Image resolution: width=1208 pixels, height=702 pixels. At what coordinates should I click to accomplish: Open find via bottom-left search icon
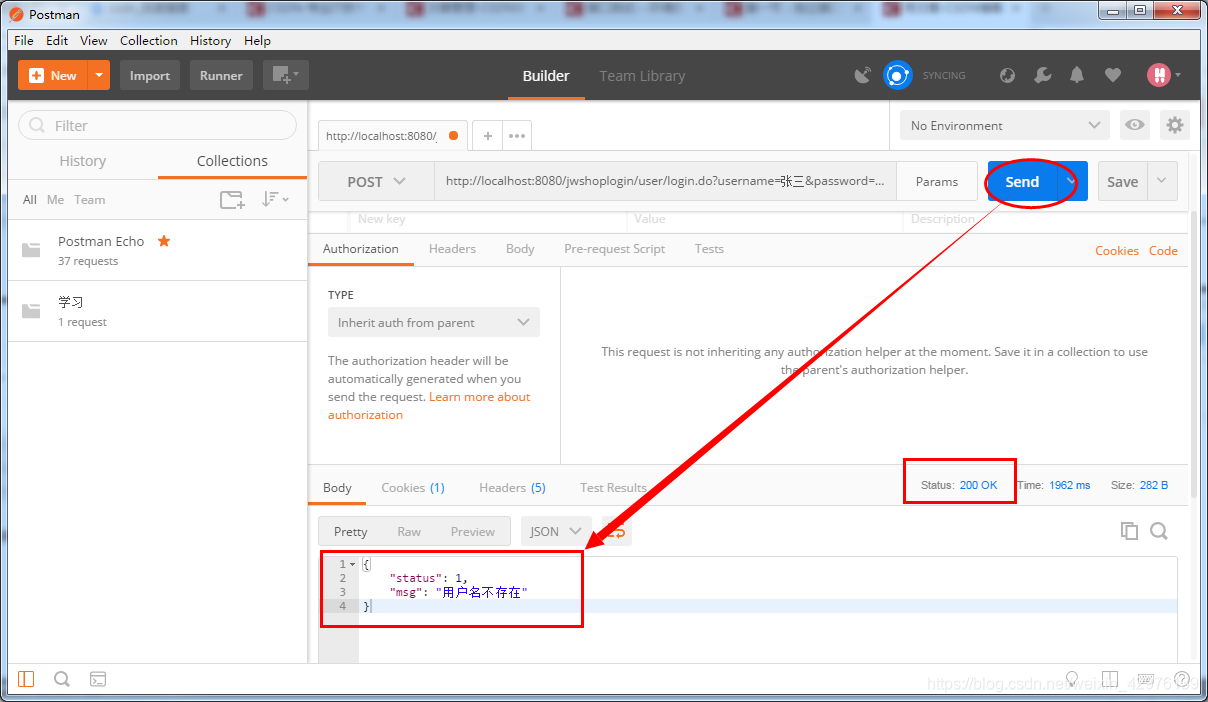point(62,679)
